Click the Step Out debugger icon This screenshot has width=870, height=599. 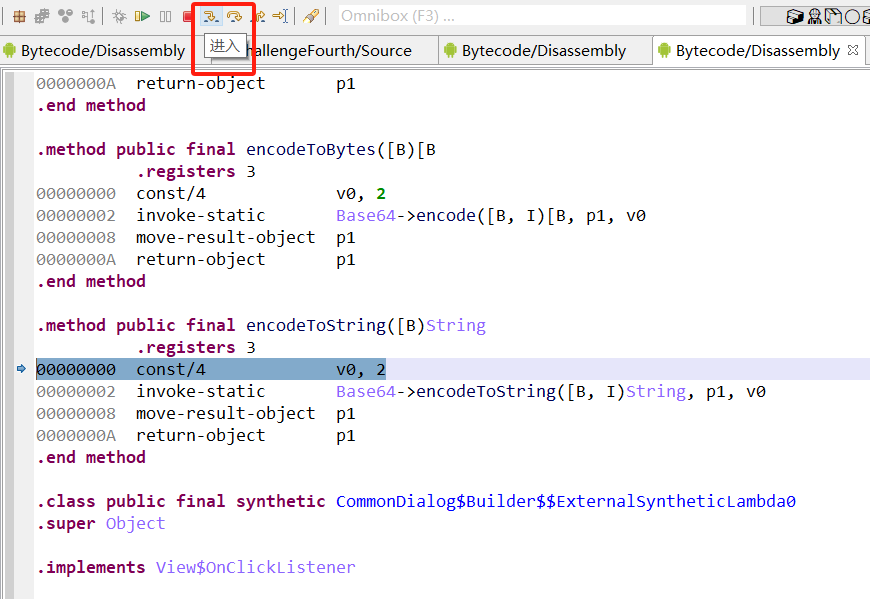pos(258,16)
